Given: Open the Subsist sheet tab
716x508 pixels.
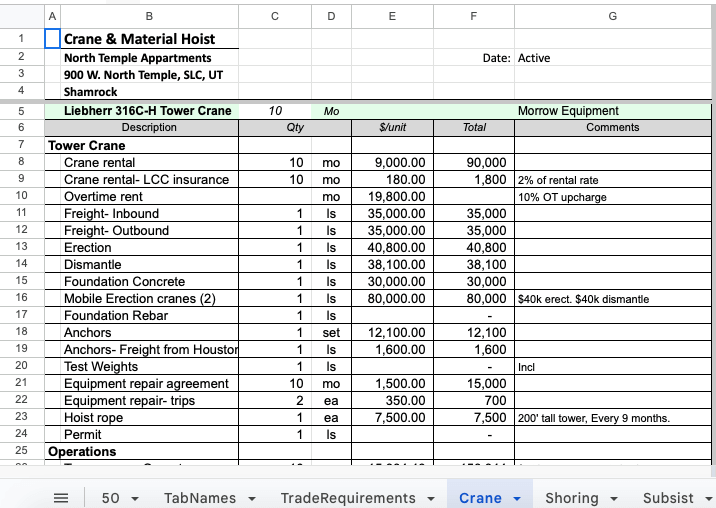Looking at the screenshot, I should (x=668, y=497).
